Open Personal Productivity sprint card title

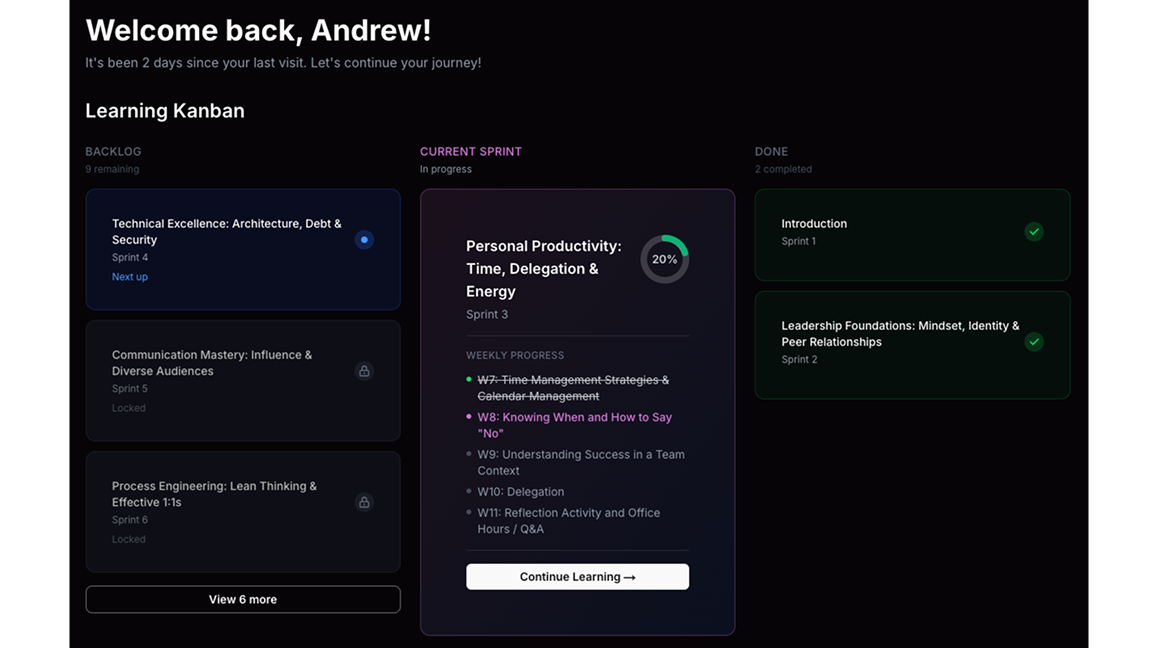point(543,269)
